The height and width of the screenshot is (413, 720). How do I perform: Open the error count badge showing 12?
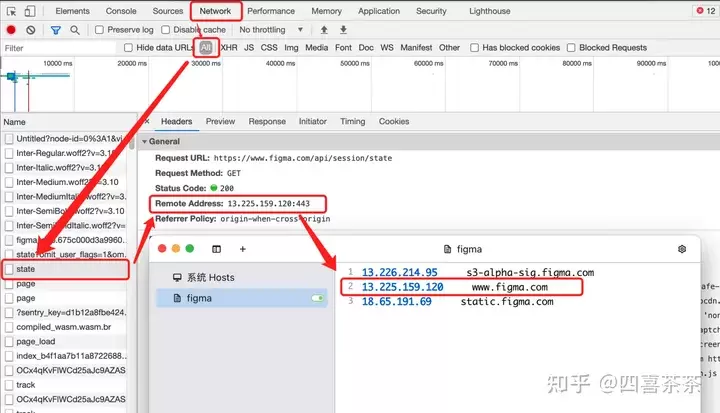706,11
